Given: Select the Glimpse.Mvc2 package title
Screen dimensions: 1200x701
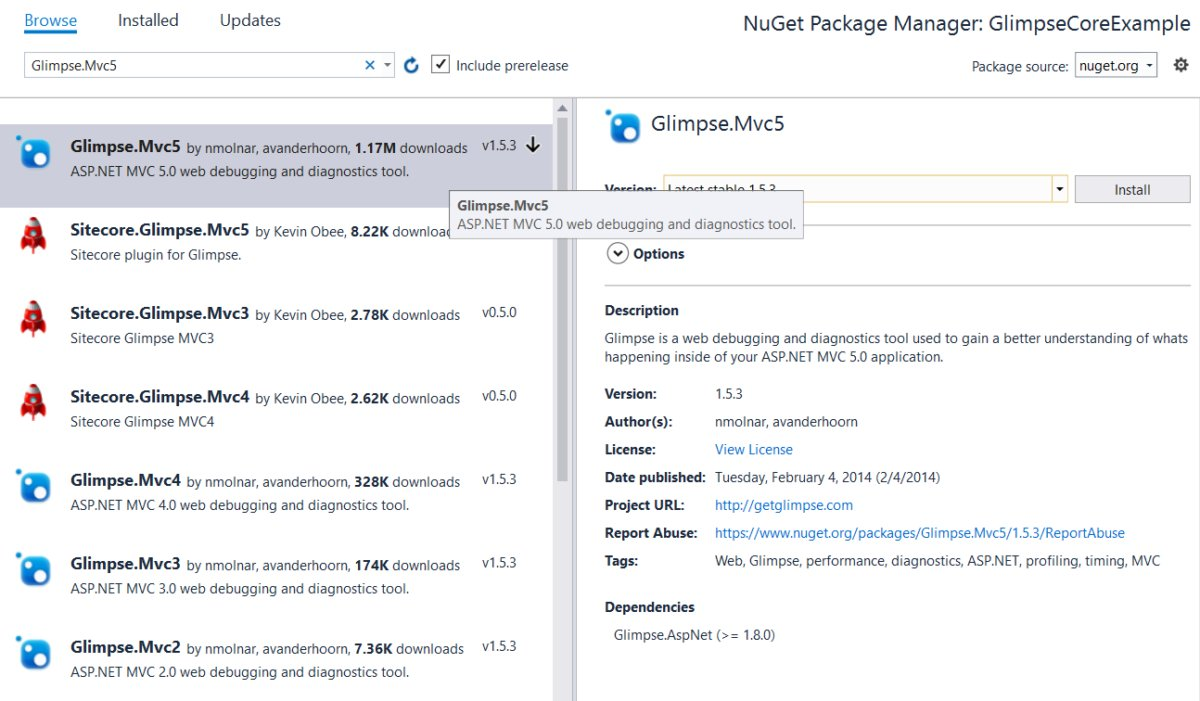Looking at the screenshot, I should coord(126,648).
